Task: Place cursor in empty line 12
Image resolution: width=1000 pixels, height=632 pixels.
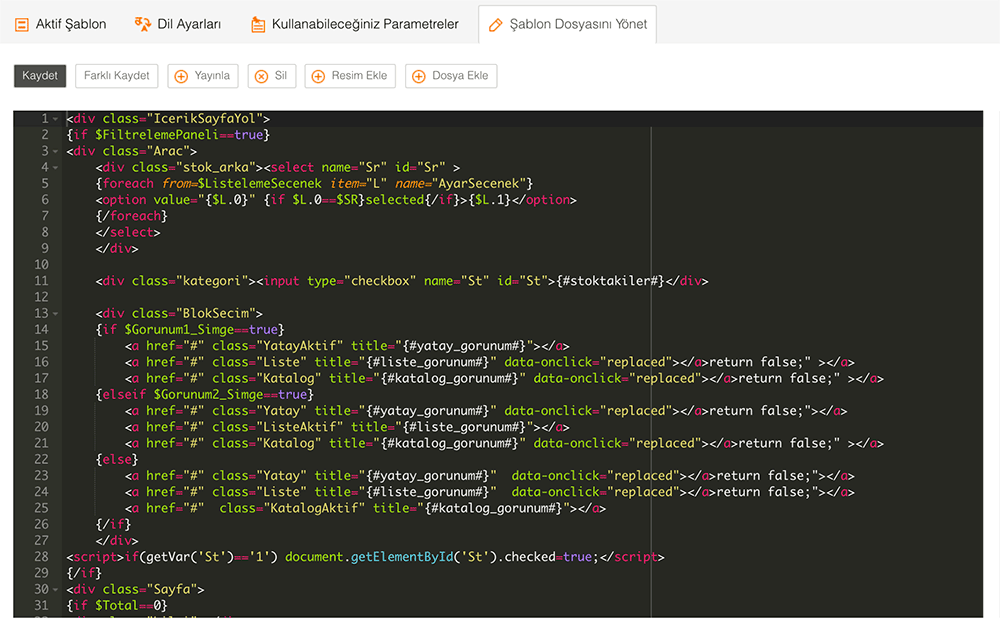Action: 523,297
